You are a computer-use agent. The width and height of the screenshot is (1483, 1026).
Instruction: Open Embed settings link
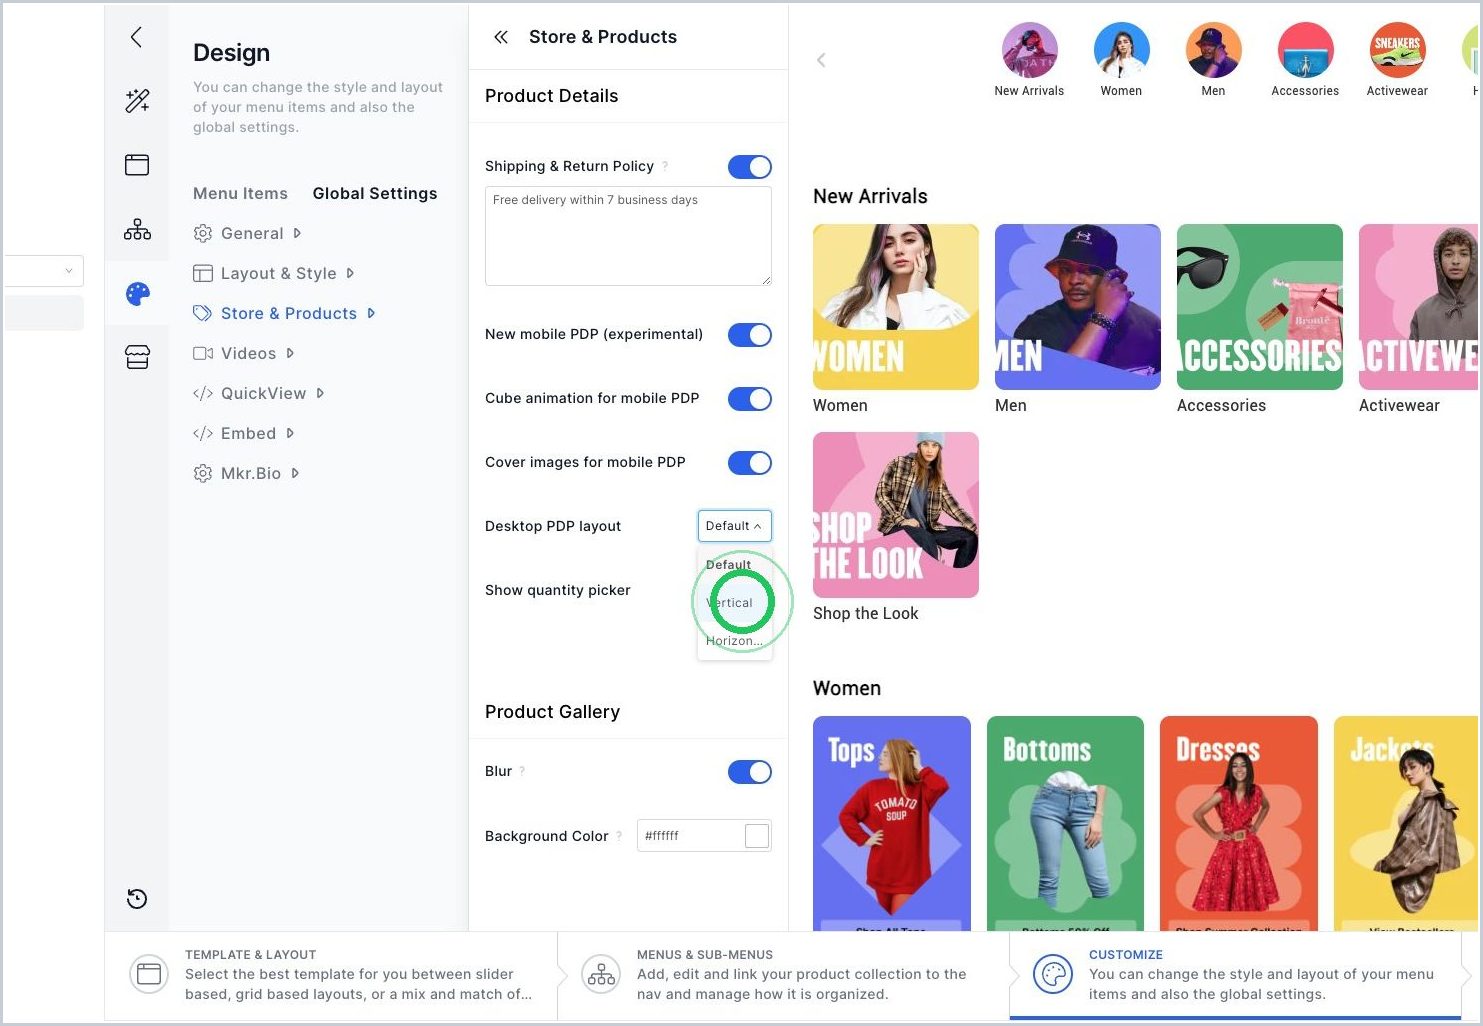point(248,433)
